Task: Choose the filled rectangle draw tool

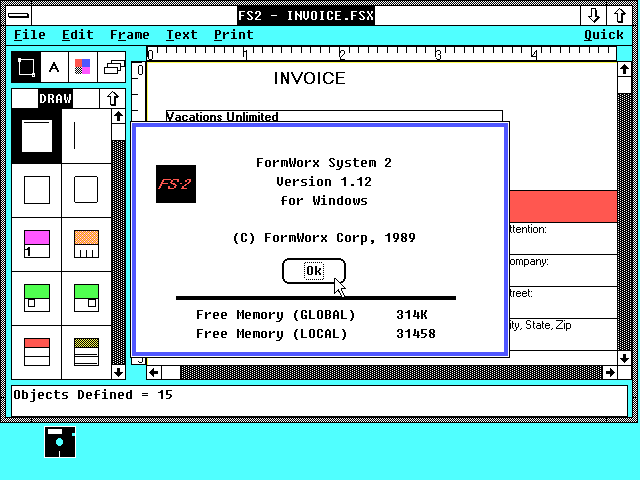Action: tap(37, 136)
